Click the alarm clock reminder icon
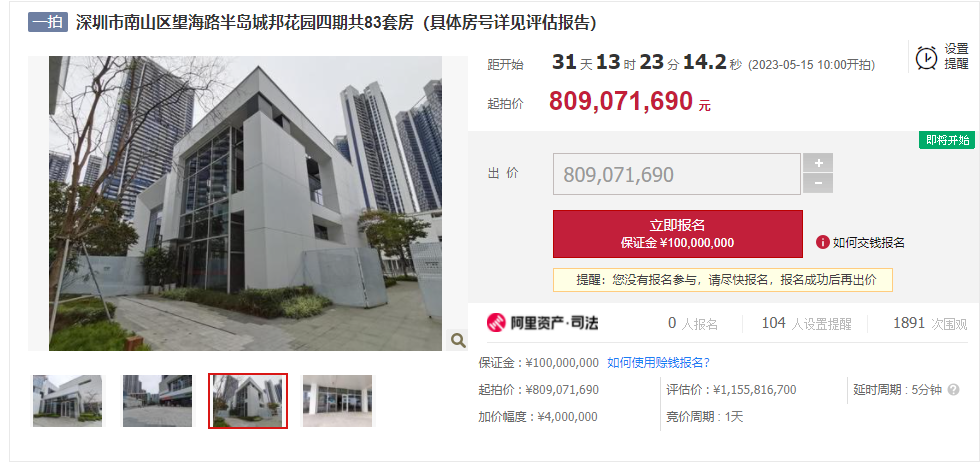980x473 pixels. click(x=926, y=57)
